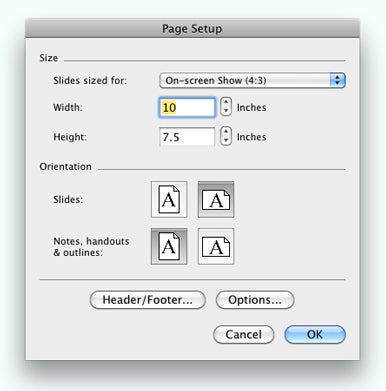
Task: Click into the Height input field
Action: point(187,137)
